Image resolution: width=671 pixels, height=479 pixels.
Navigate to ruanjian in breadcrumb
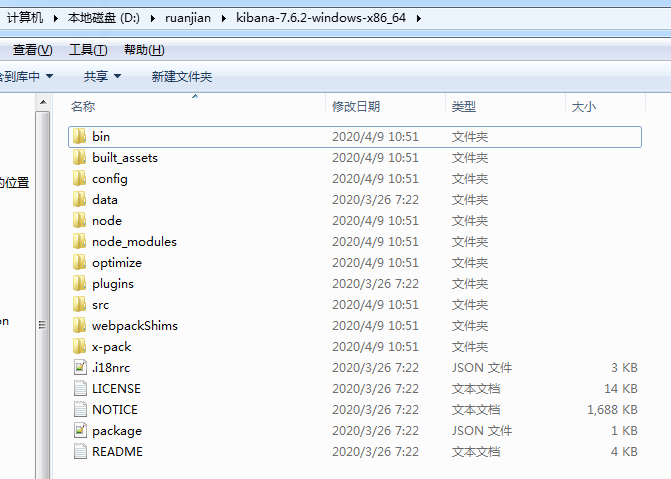(x=188, y=18)
